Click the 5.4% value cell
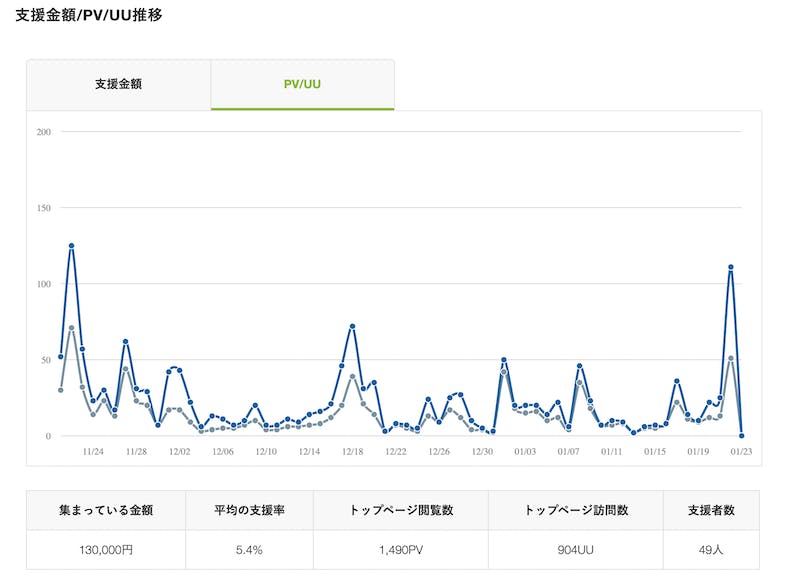This screenshot has height=580, width=789. point(249,549)
